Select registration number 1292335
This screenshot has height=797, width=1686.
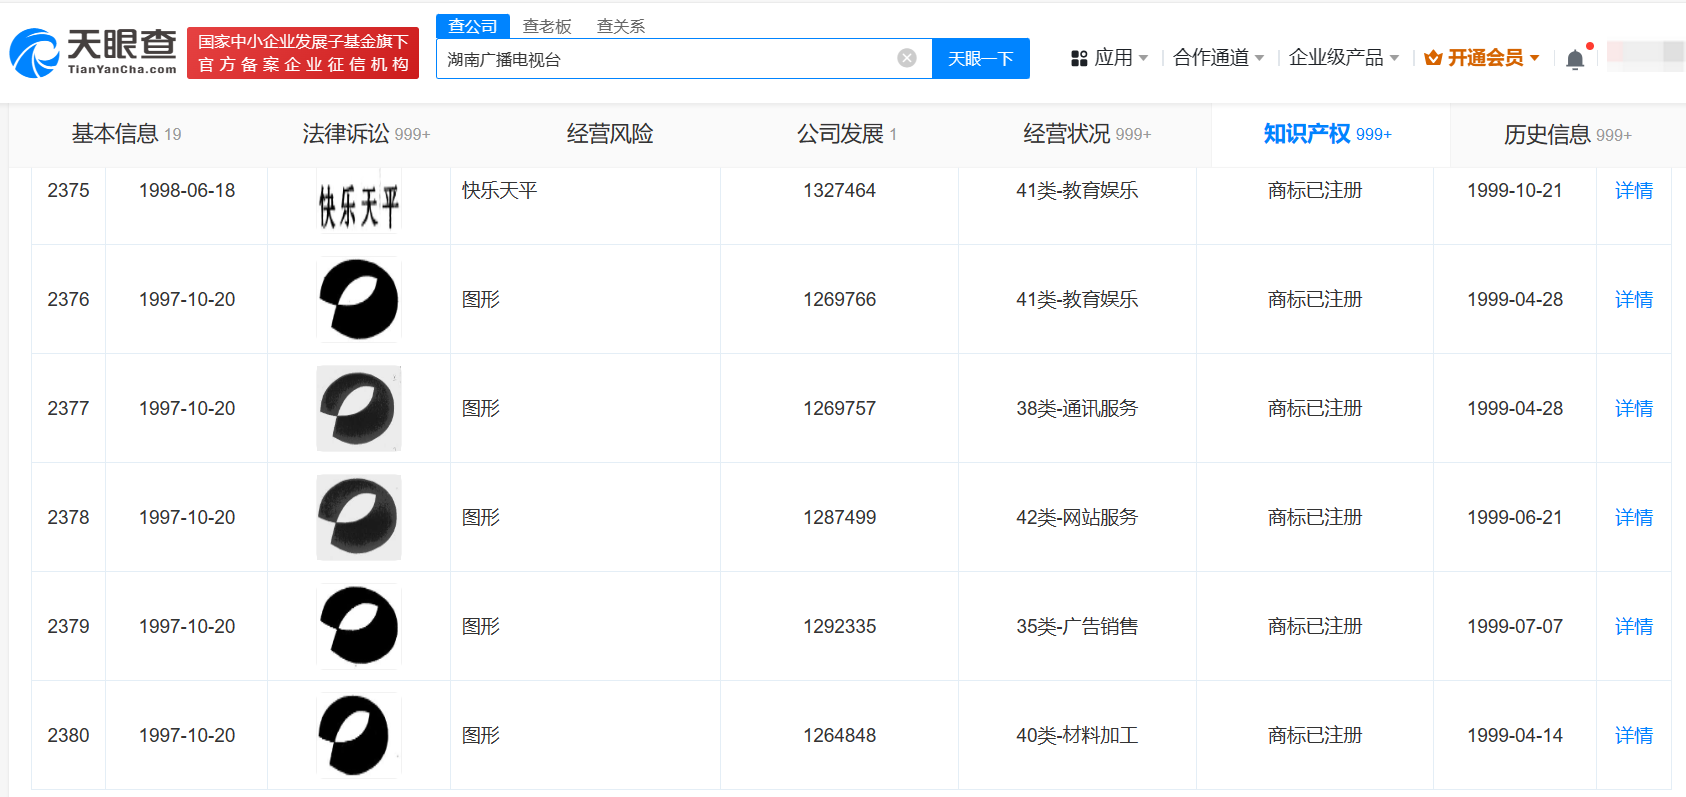(x=839, y=626)
